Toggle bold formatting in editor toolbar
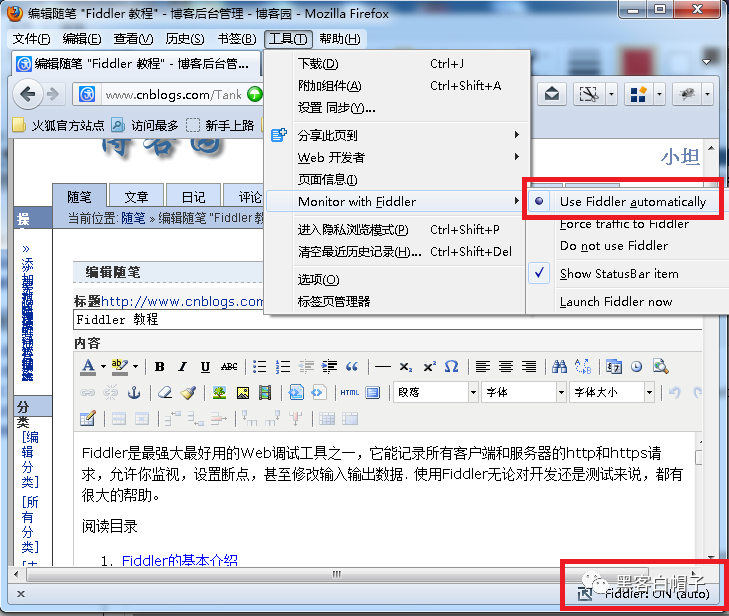This screenshot has height=616, width=729. 159,367
